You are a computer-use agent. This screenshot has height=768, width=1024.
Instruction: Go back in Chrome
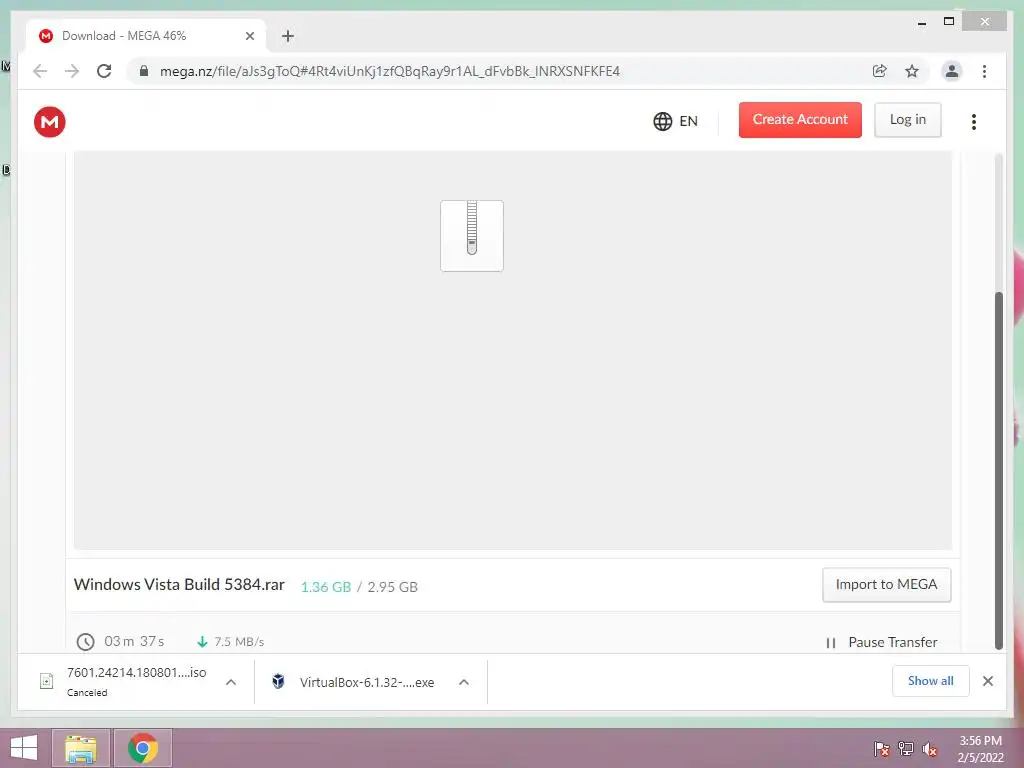coord(40,71)
